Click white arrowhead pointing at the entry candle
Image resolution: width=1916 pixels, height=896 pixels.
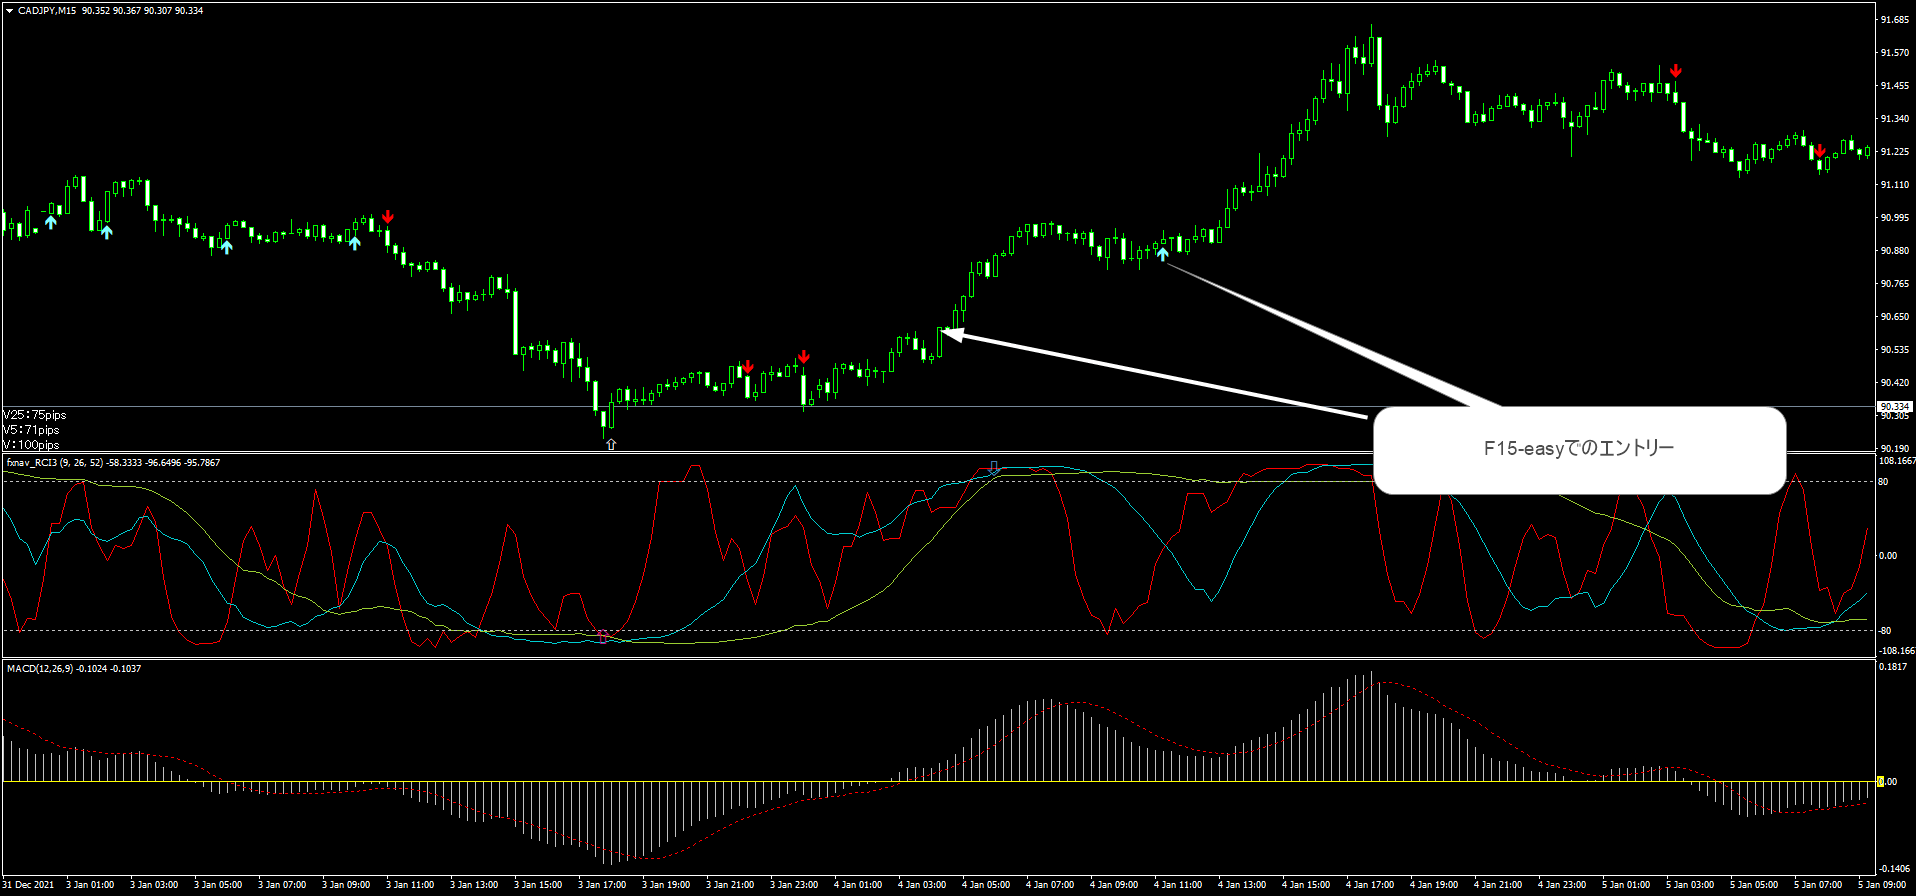(x=952, y=335)
